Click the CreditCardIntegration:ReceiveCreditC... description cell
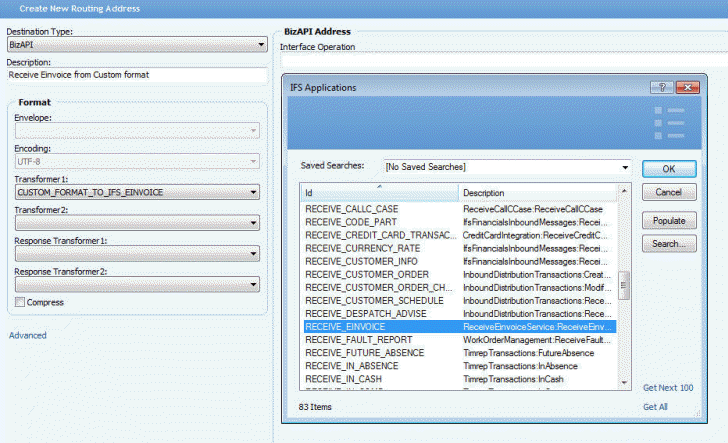 pyautogui.click(x=535, y=235)
